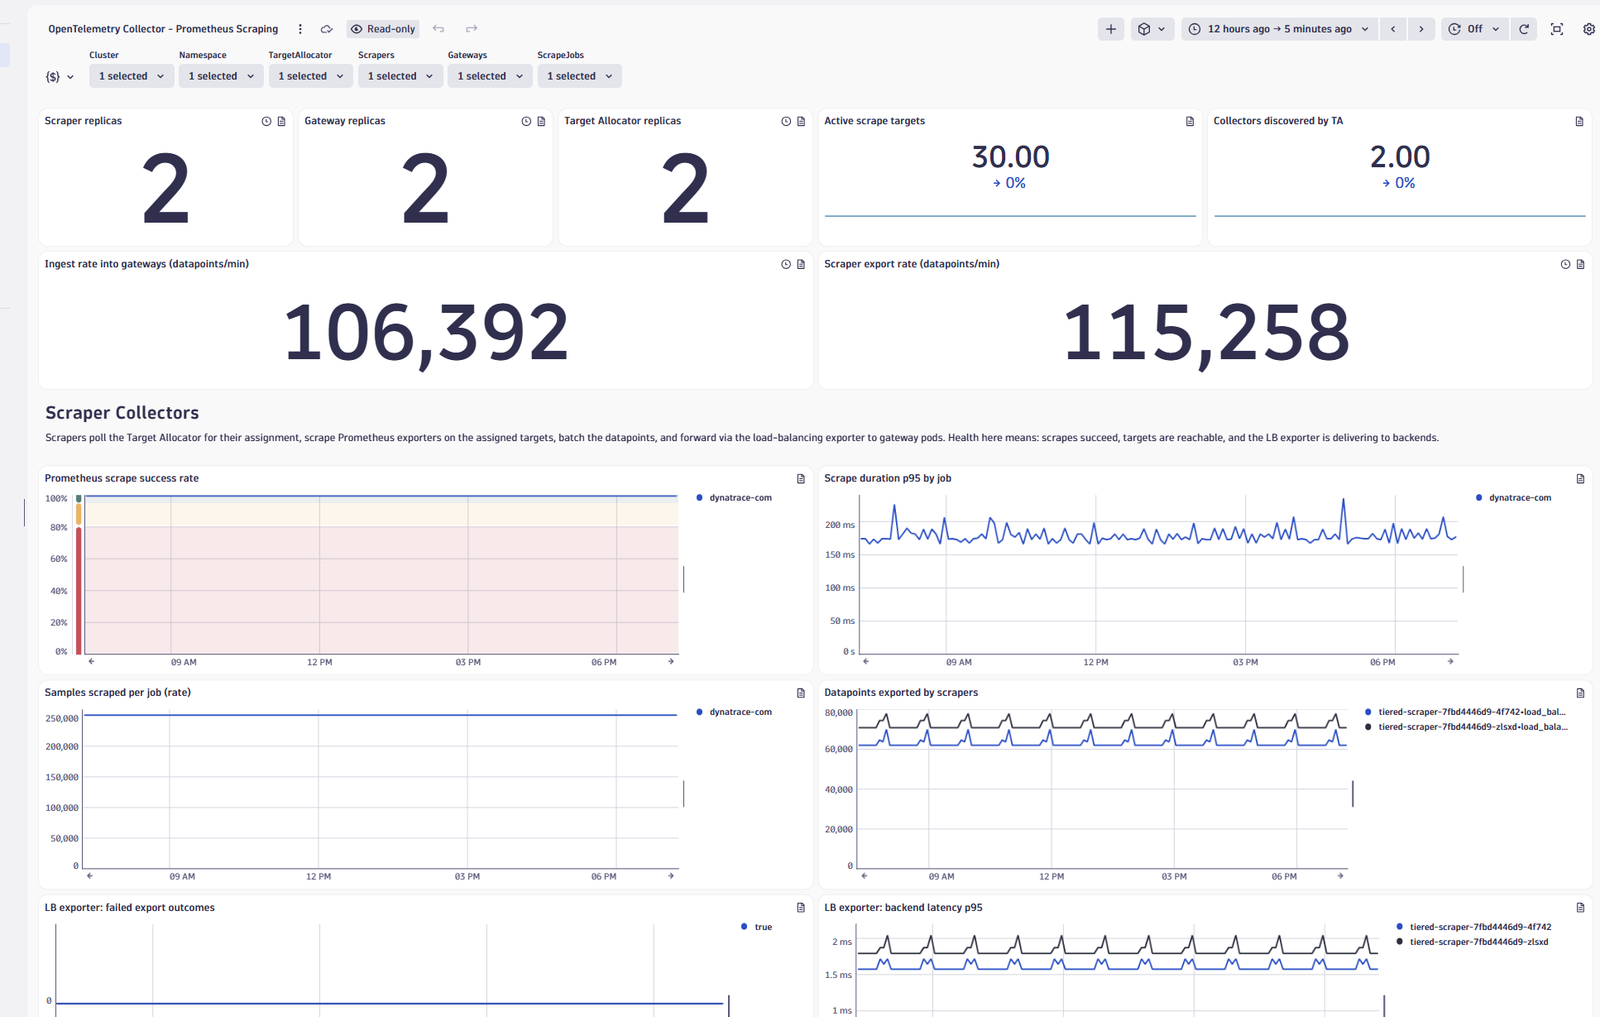1600x1017 pixels.
Task: Open dashboard settings gear
Action: [x=1589, y=29]
